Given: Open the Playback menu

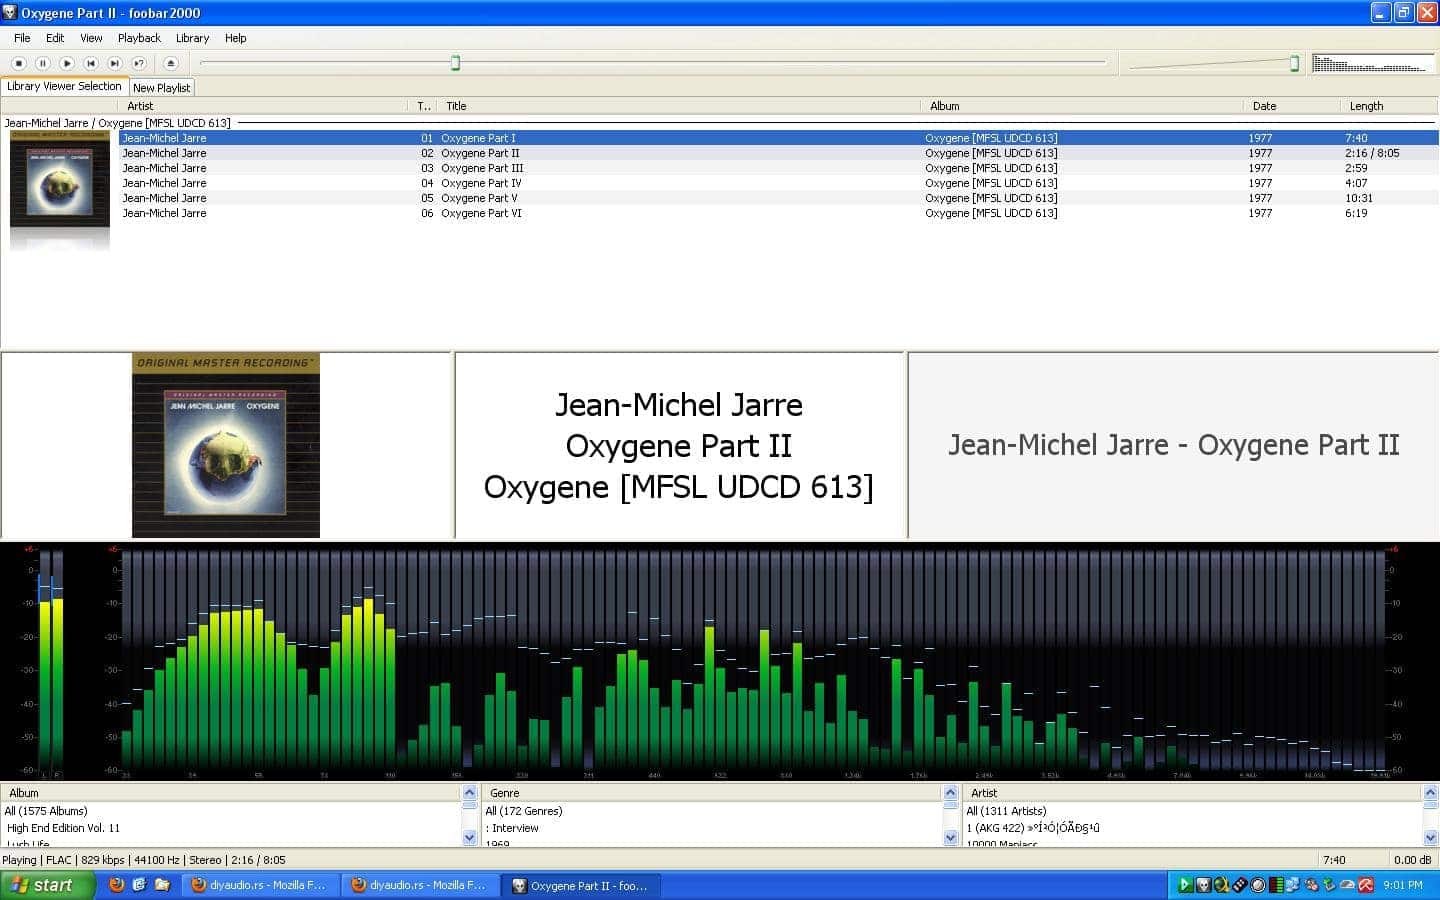Looking at the screenshot, I should [x=139, y=38].
